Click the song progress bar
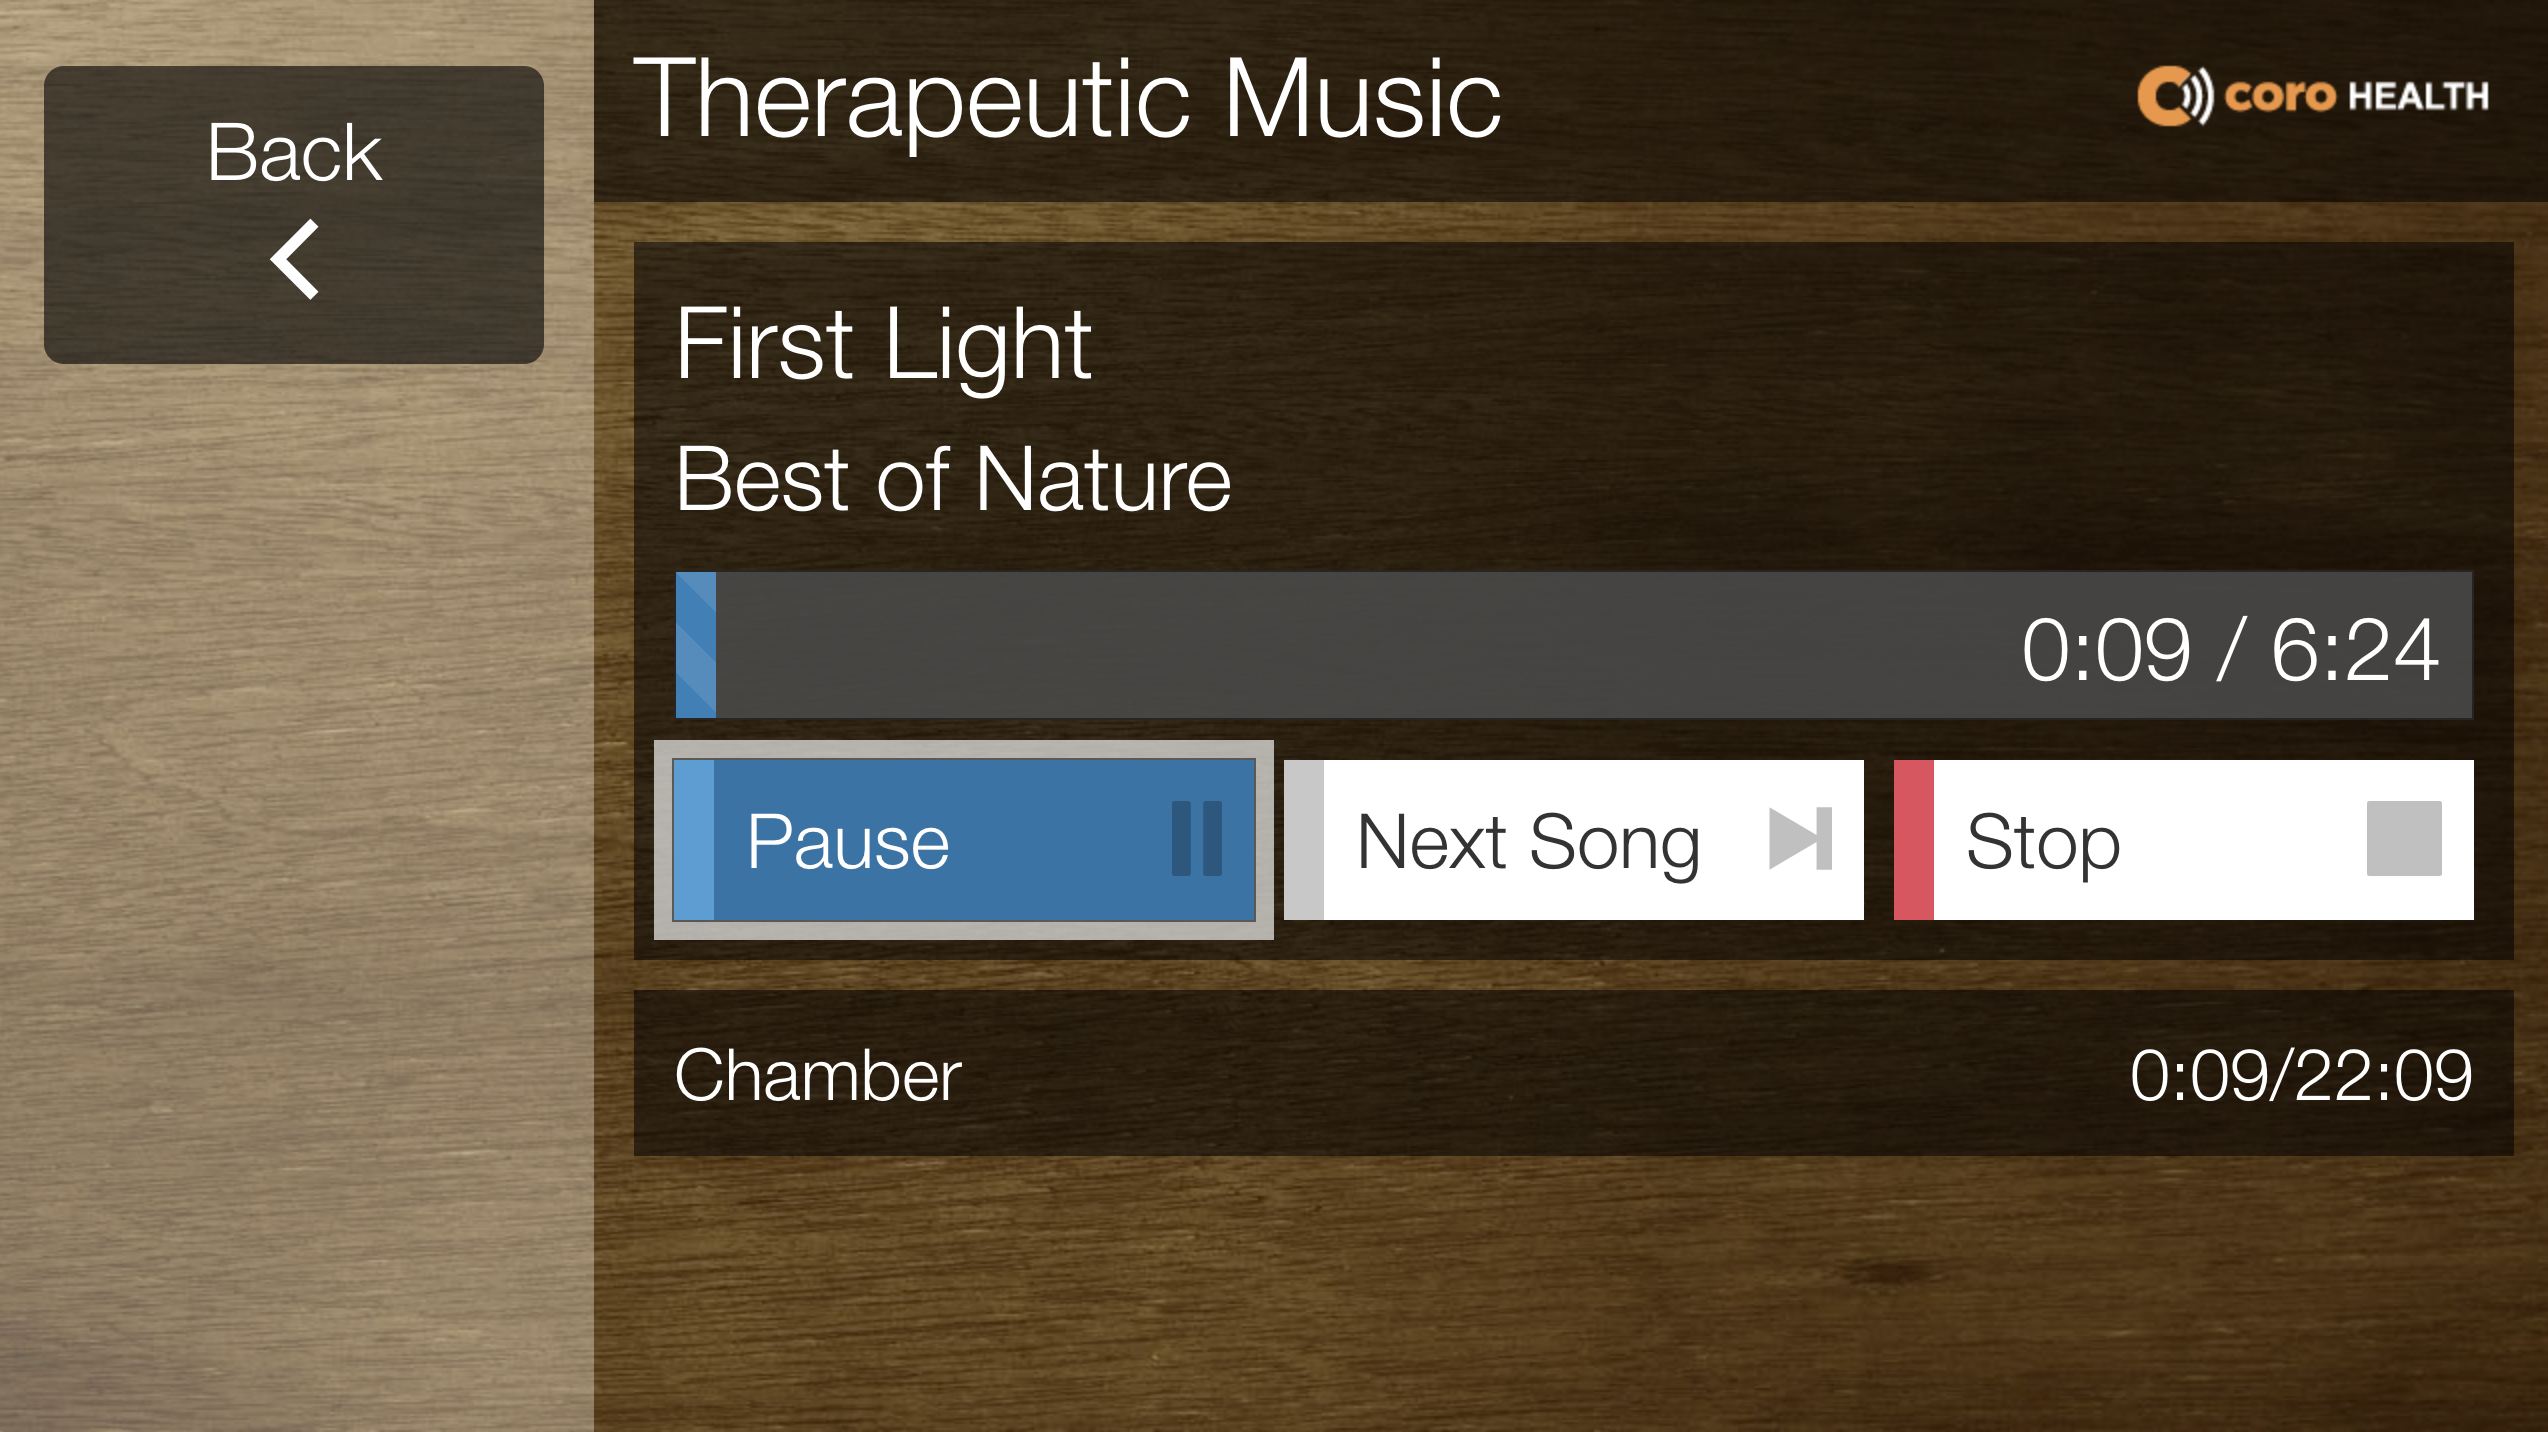The width and height of the screenshot is (2548, 1432). pyautogui.click(x=1574, y=645)
